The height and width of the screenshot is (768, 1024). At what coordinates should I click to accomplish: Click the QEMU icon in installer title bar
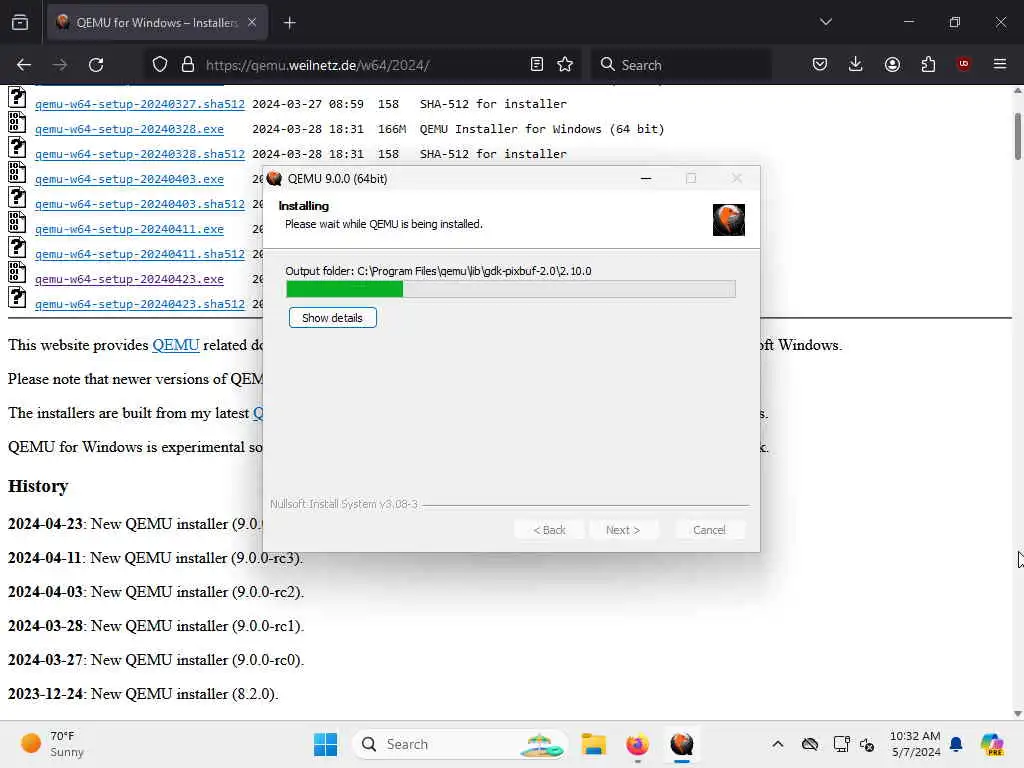pos(274,178)
